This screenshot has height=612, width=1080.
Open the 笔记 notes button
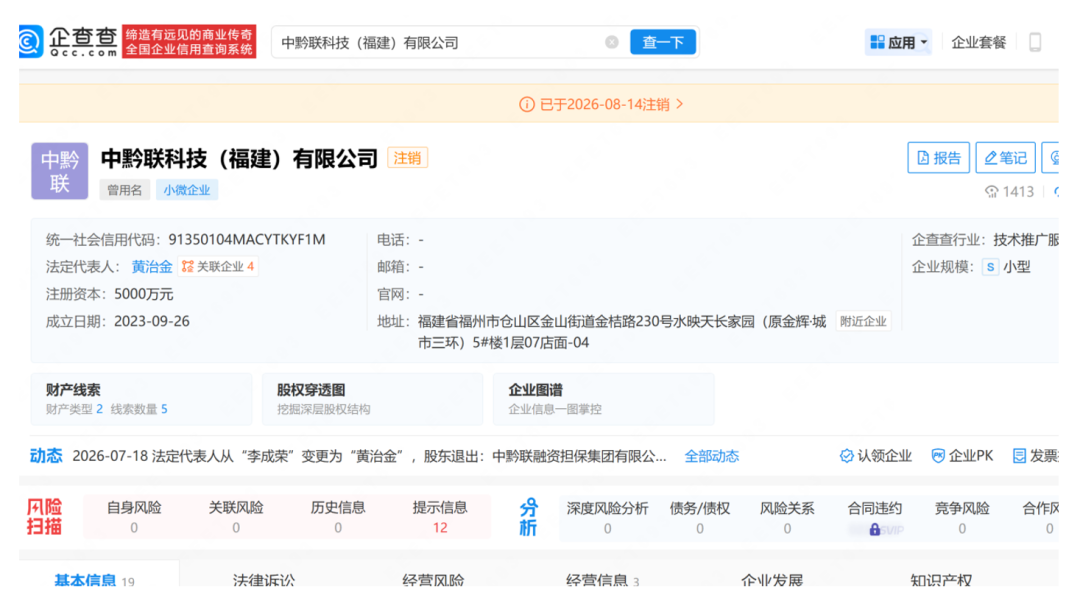pos(1005,158)
